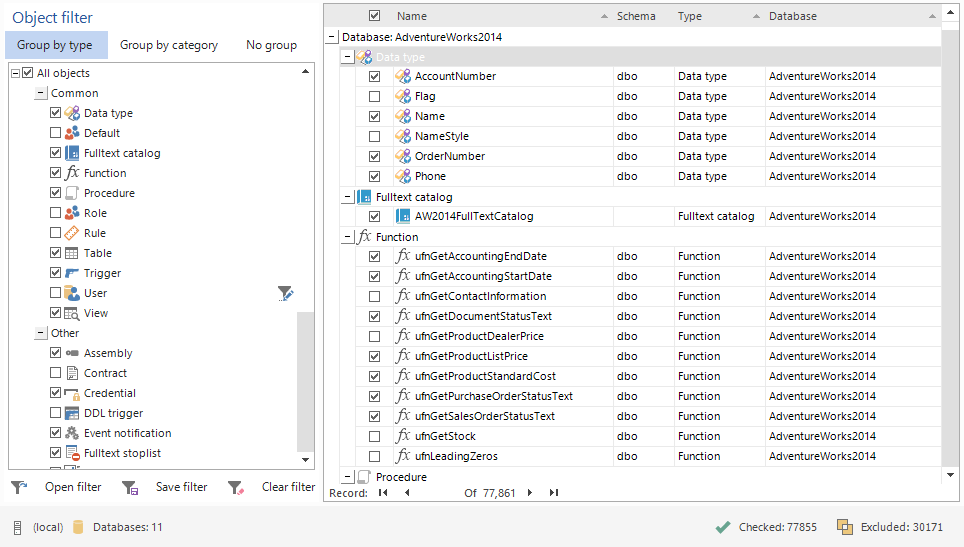Click the Assembly icon in the filter tree

pyautogui.click(x=72, y=353)
